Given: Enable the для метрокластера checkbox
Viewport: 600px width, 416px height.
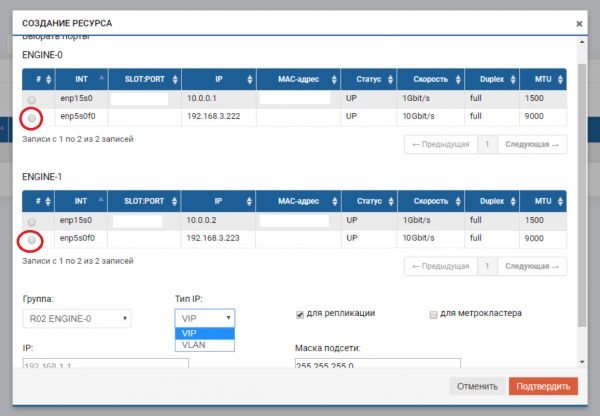Looking at the screenshot, I should 433,314.
